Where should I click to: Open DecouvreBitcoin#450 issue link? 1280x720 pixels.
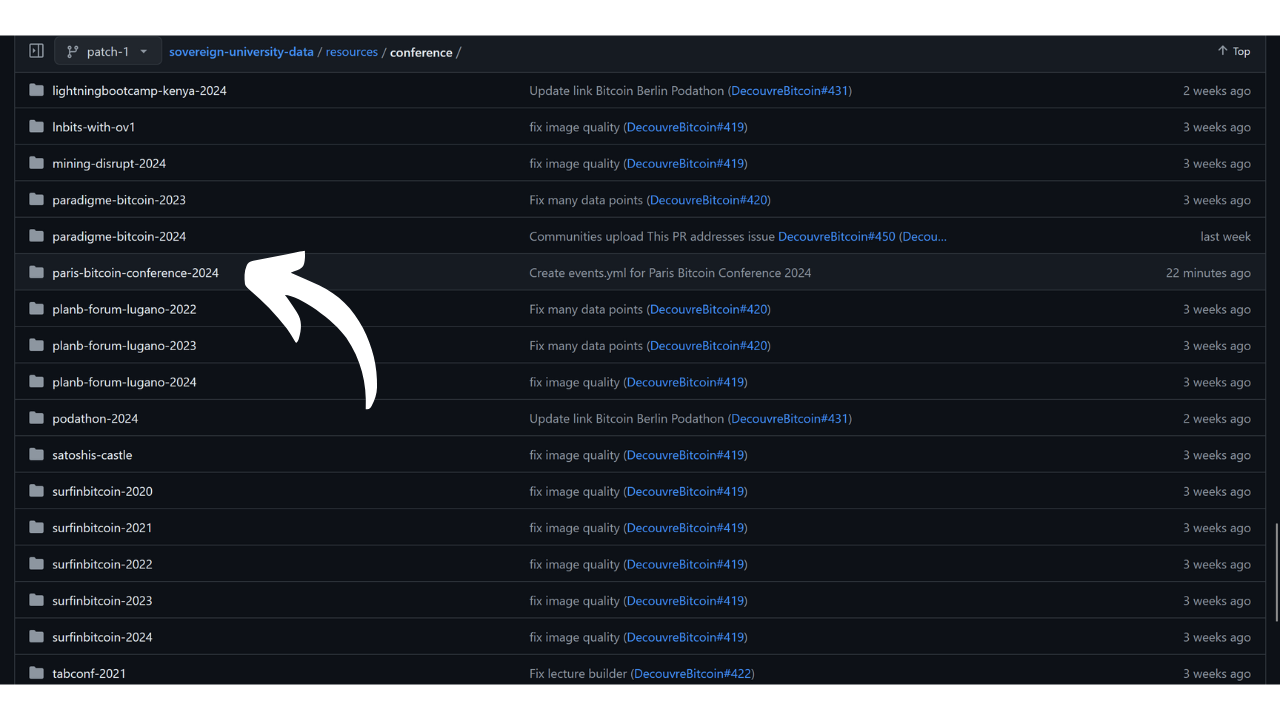point(836,237)
